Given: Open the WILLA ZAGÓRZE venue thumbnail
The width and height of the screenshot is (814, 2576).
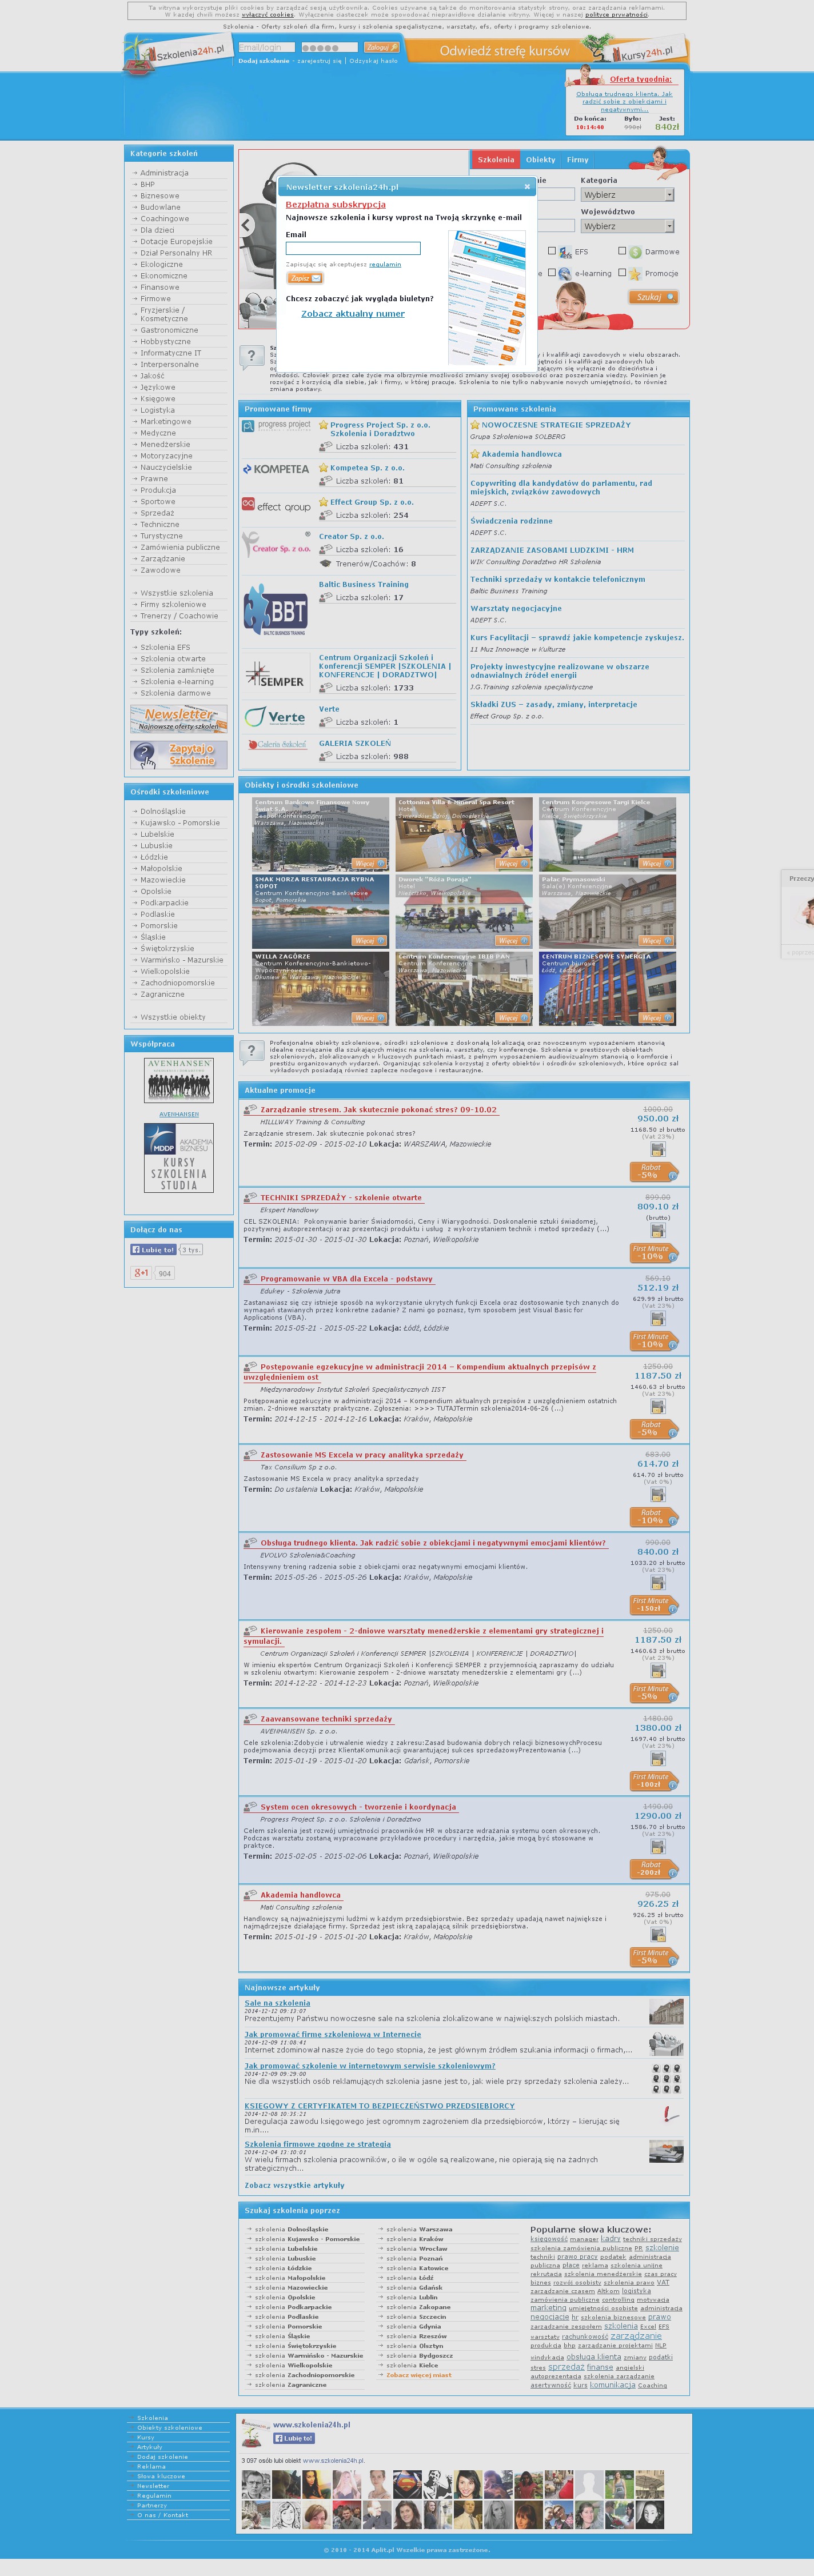Looking at the screenshot, I should (x=320, y=989).
